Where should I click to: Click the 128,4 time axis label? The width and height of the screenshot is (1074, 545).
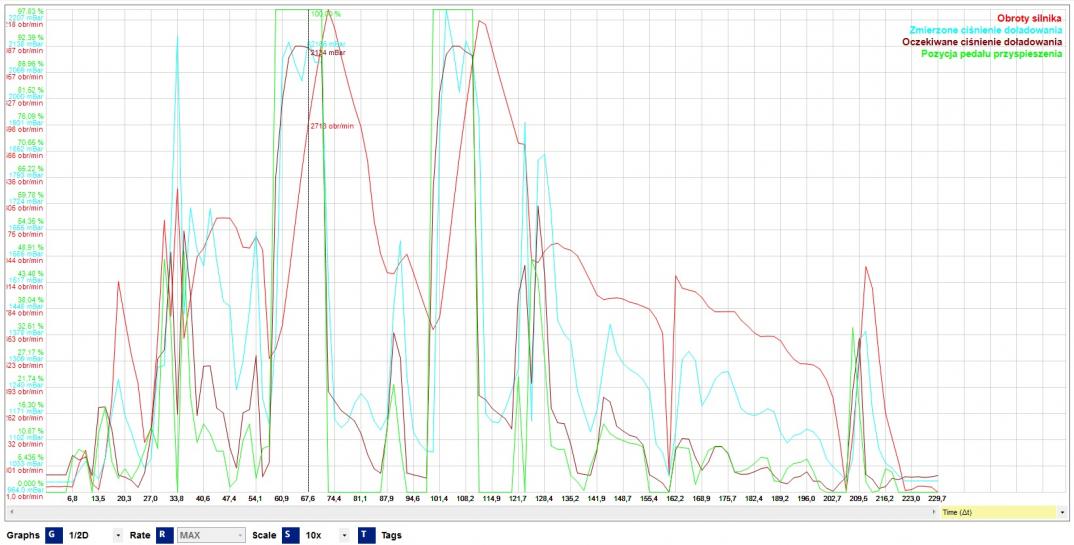click(x=544, y=498)
